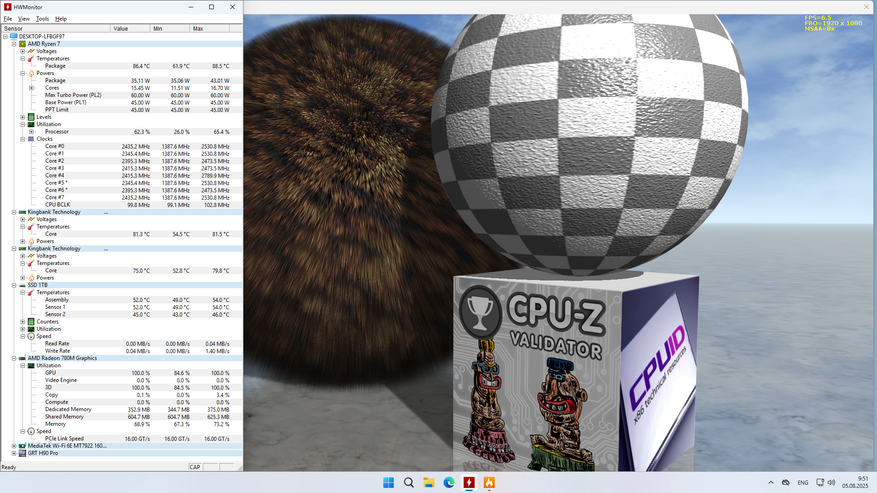Click the HWMonitor title bar app icon

pyautogui.click(x=7, y=7)
